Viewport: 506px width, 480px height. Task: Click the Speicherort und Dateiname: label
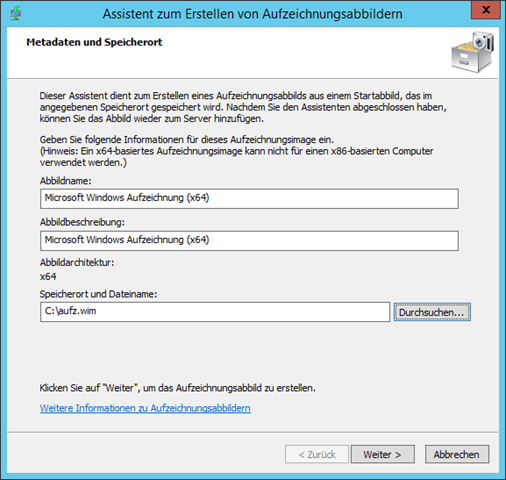point(98,294)
